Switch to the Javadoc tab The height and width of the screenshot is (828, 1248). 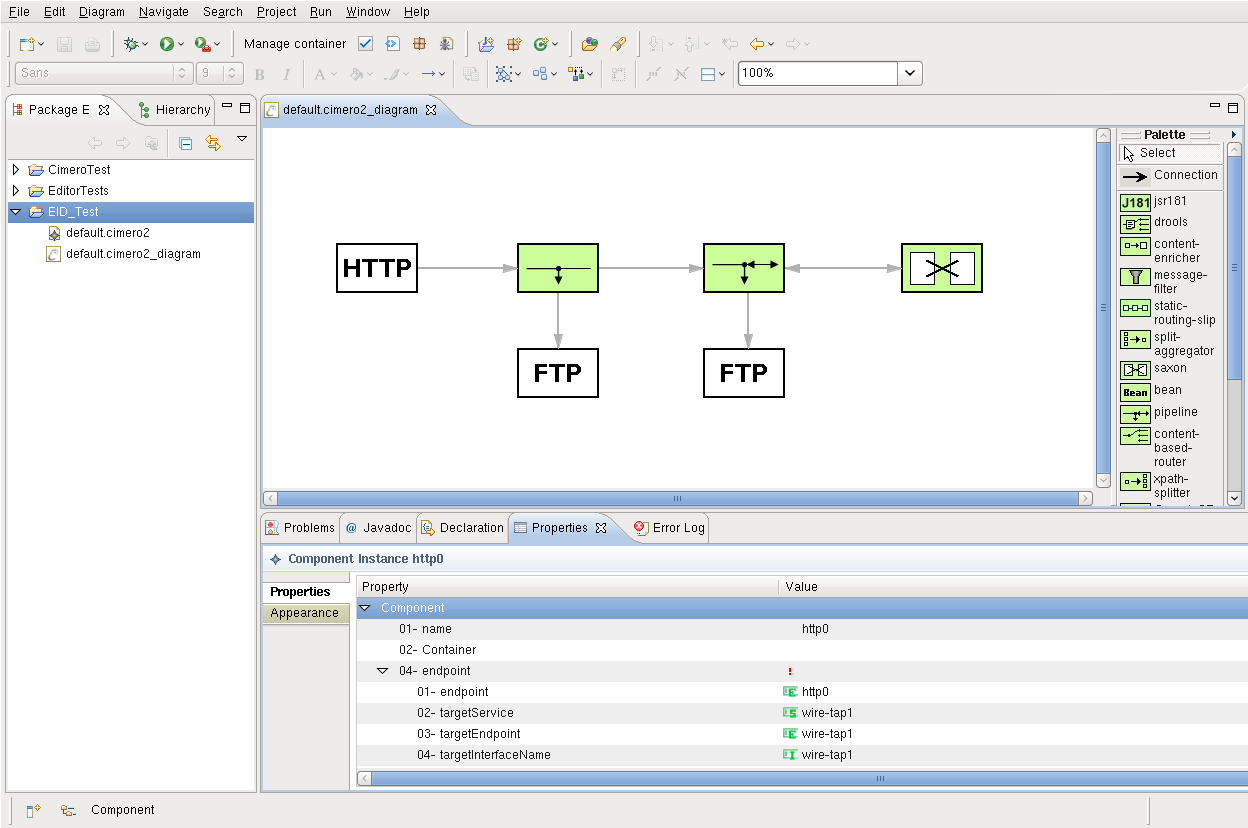[378, 528]
